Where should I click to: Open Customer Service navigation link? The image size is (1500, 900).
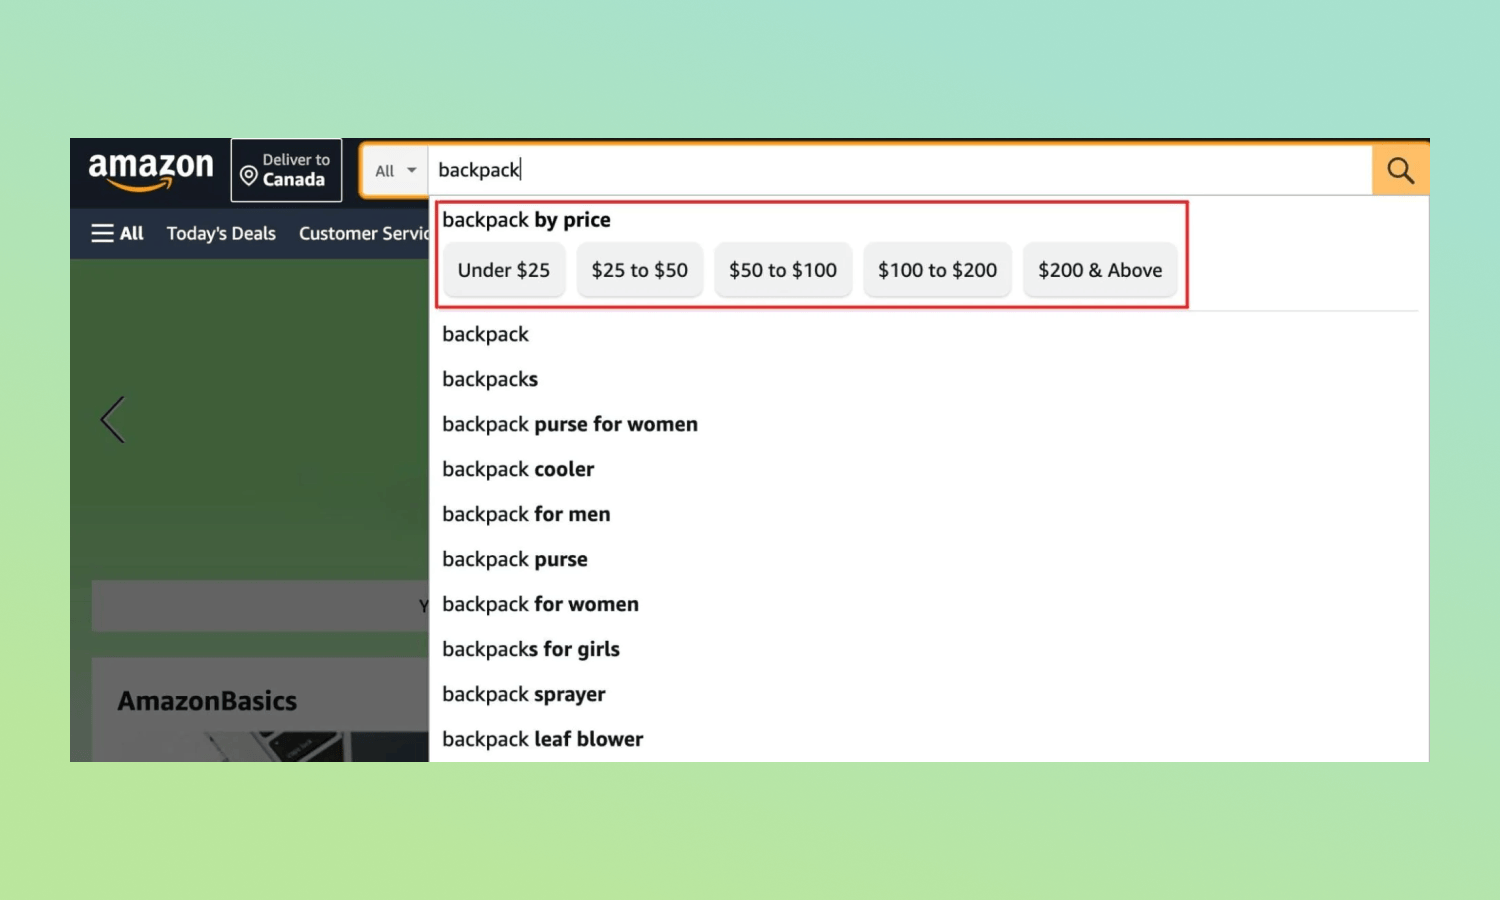363,233
